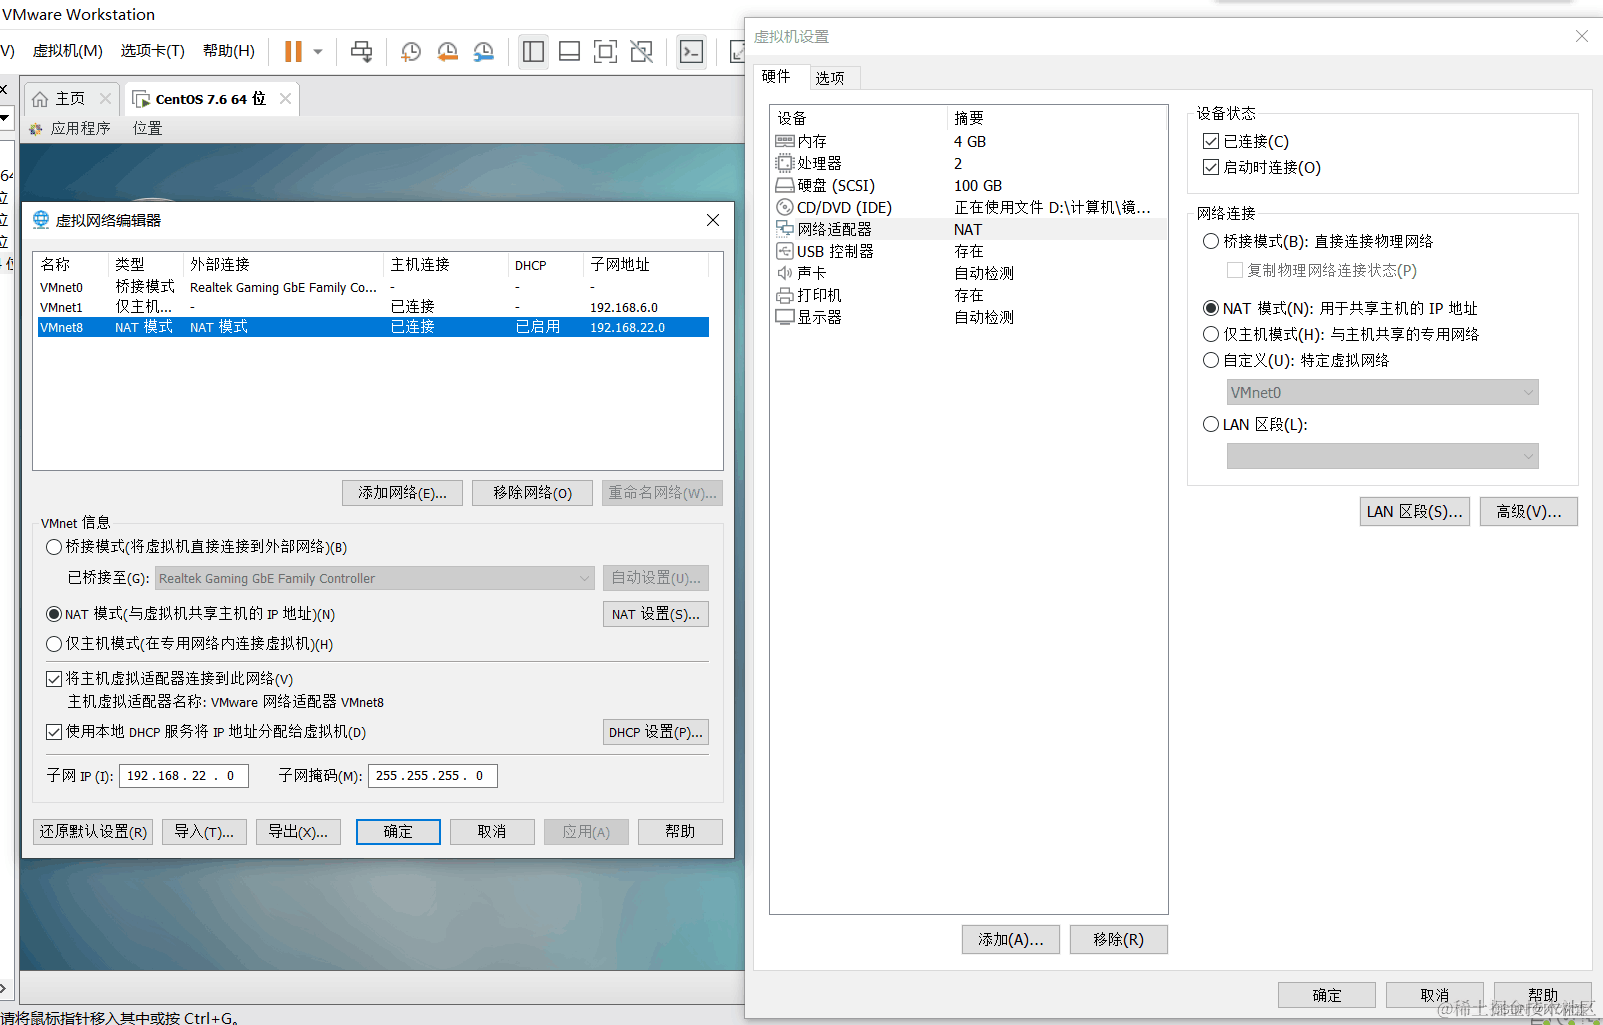Click 导出(X)... in the network editor
The image size is (1603, 1025).
point(298,832)
